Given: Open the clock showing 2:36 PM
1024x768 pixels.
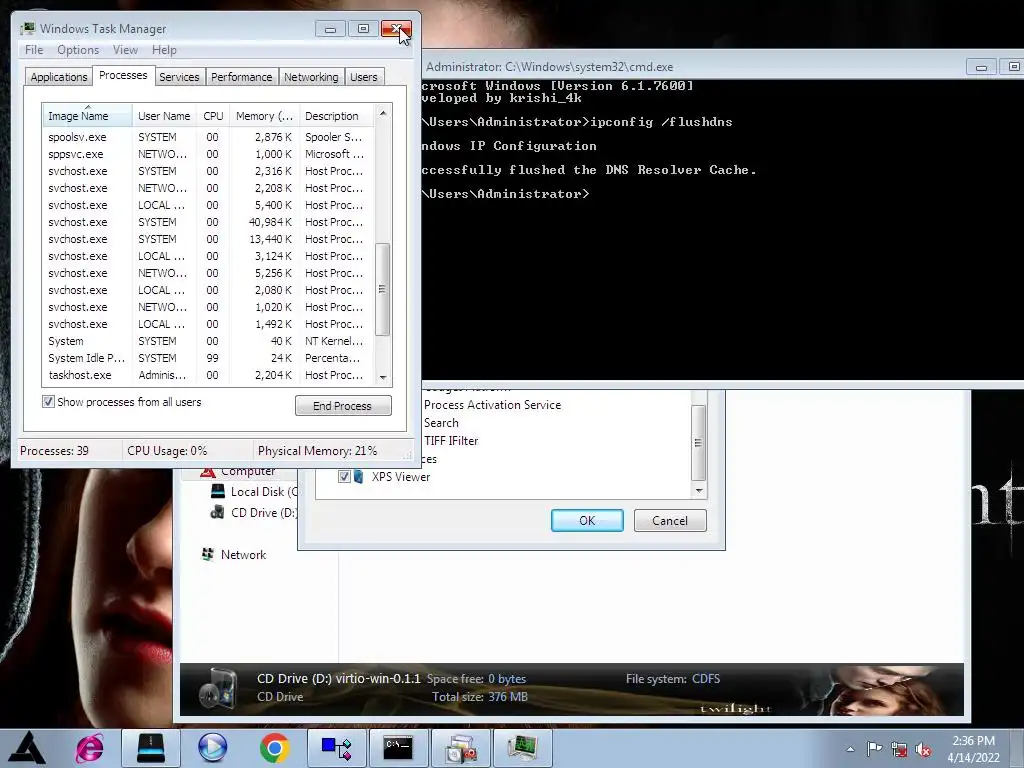Looking at the screenshot, I should (973, 749).
